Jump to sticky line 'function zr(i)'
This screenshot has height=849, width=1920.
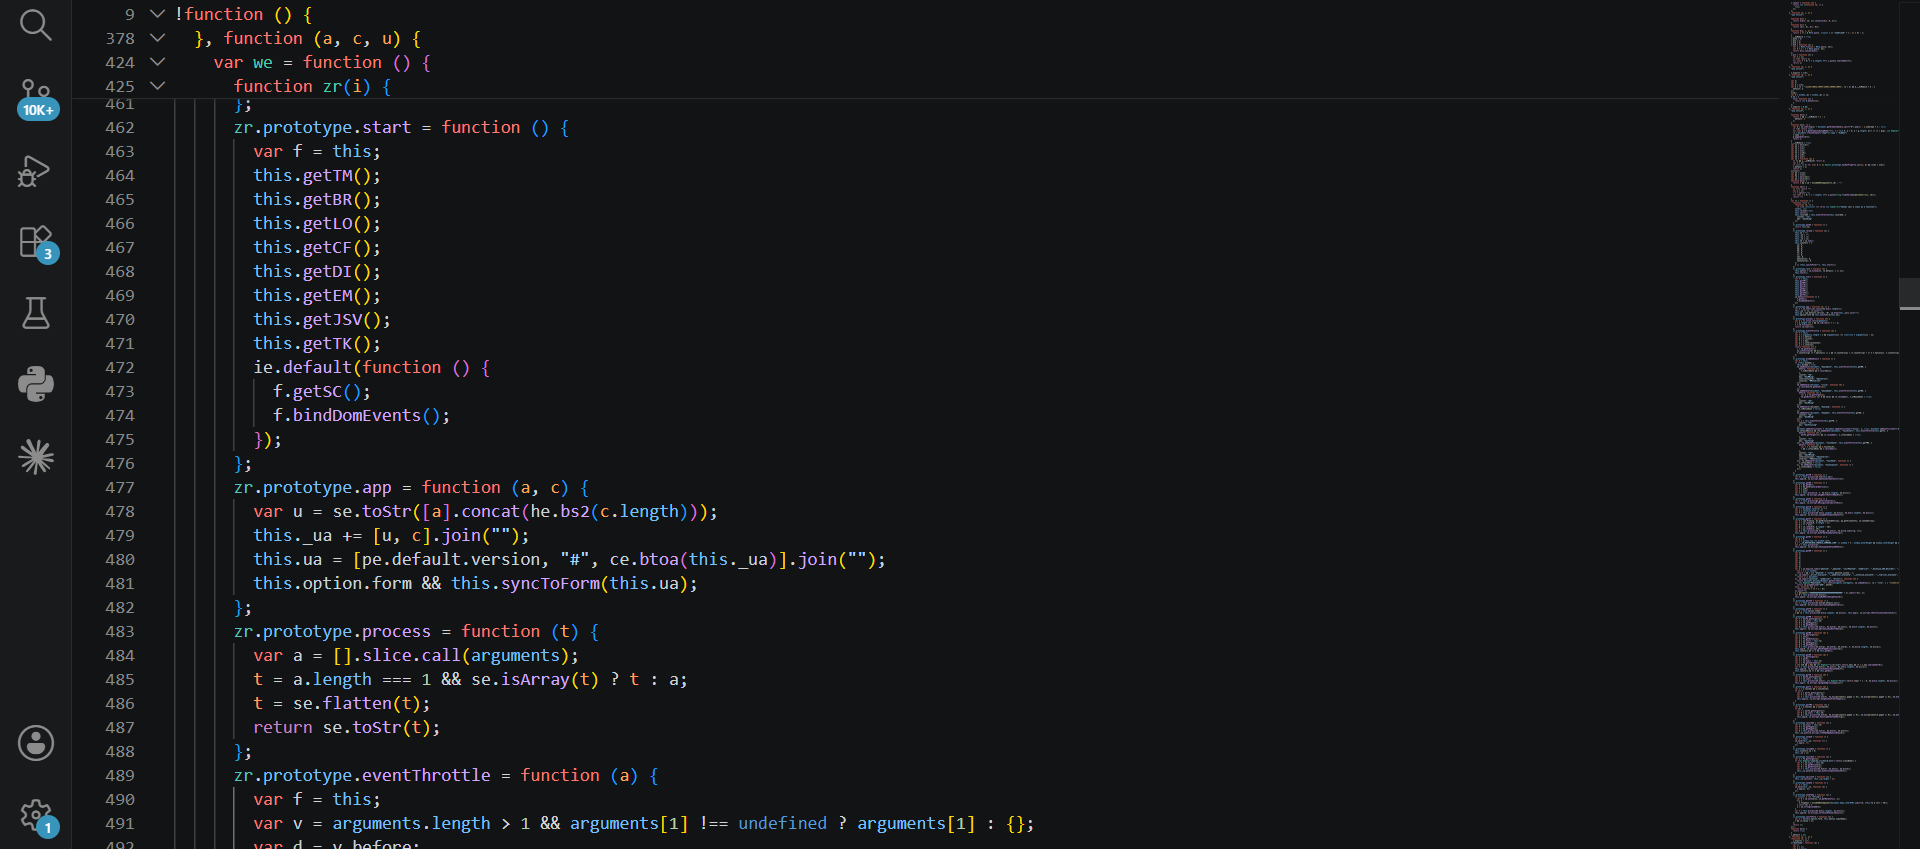(x=312, y=86)
